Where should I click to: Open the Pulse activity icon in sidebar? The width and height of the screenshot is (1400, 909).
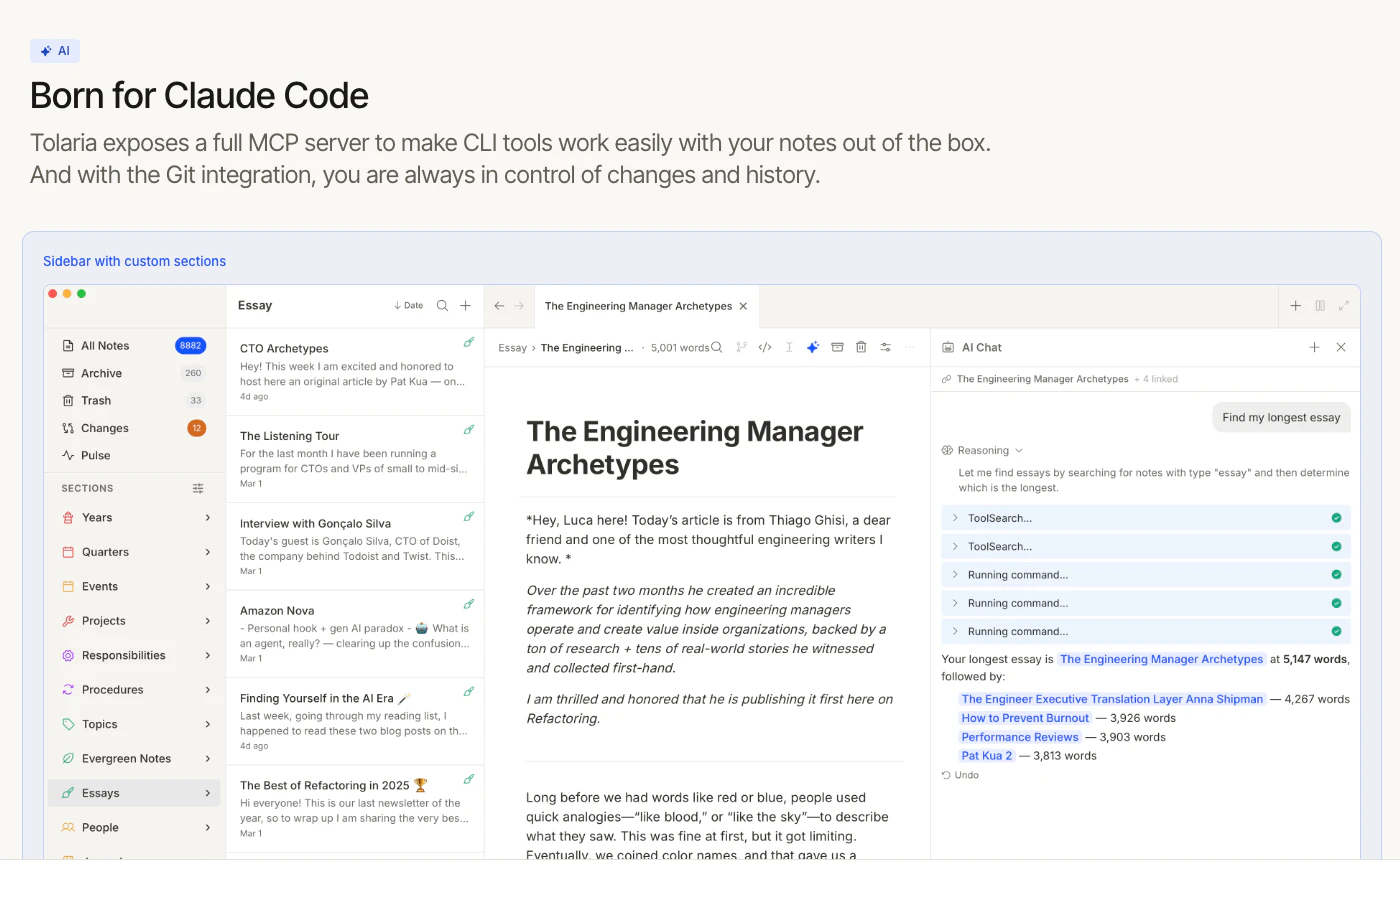(68, 455)
